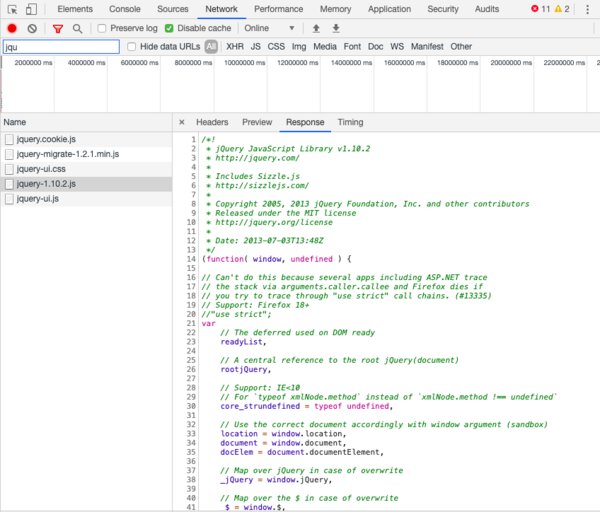Click the inspect element picker icon
This screenshot has height=512, width=600.
12,9
